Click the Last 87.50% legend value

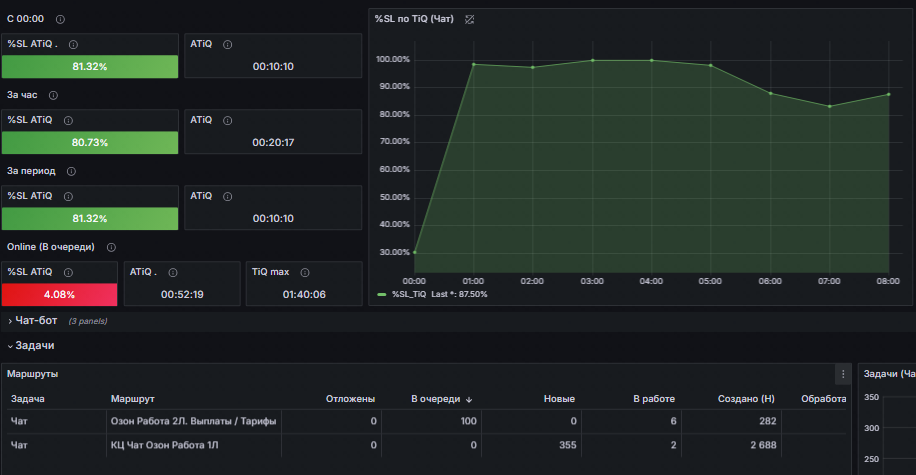(459, 294)
